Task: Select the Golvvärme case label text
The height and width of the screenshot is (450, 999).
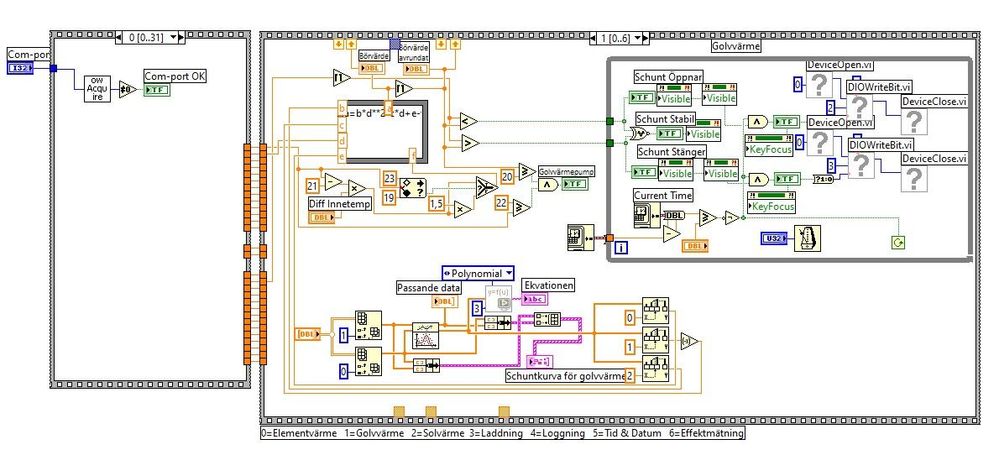Action: 736,46
